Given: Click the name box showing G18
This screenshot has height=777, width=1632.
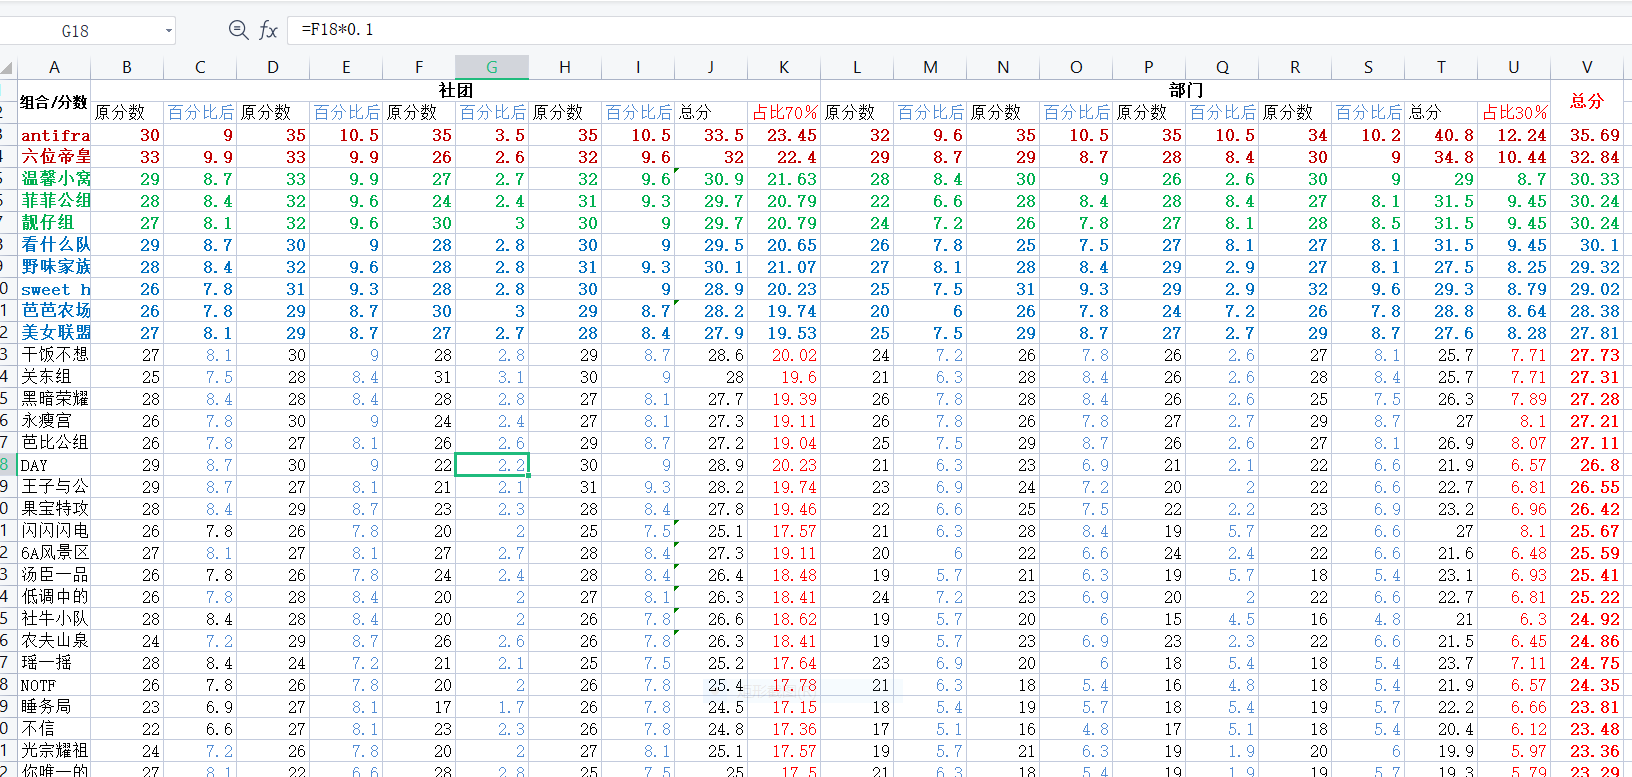Looking at the screenshot, I should click(76, 31).
